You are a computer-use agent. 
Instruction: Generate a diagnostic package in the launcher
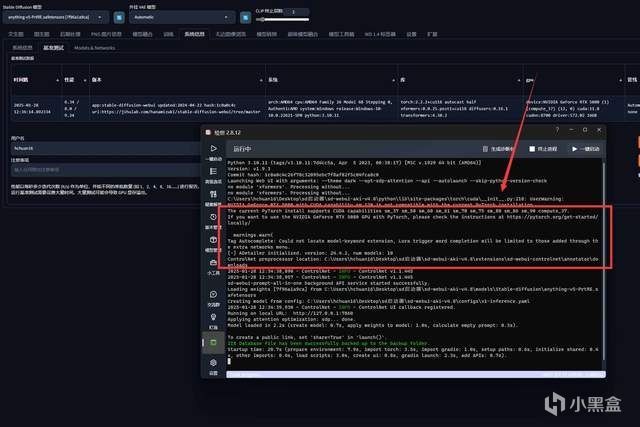498,149
